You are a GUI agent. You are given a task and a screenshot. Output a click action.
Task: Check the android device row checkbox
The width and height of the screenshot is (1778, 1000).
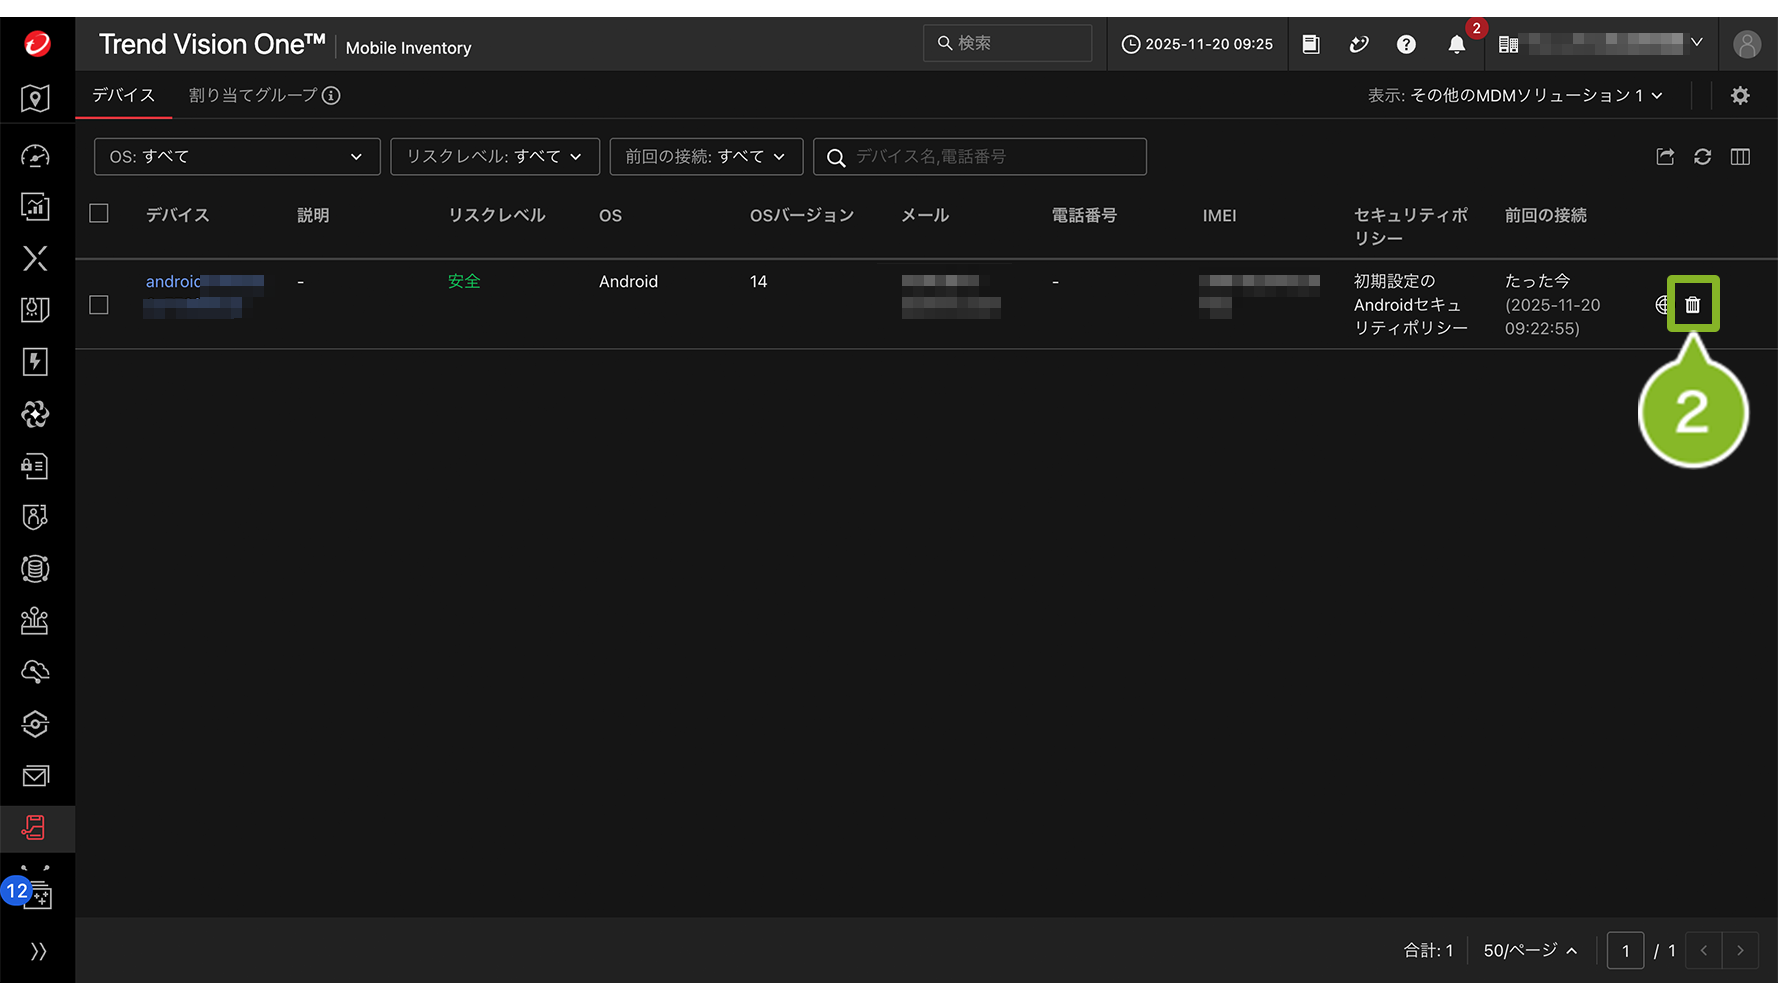coord(99,305)
